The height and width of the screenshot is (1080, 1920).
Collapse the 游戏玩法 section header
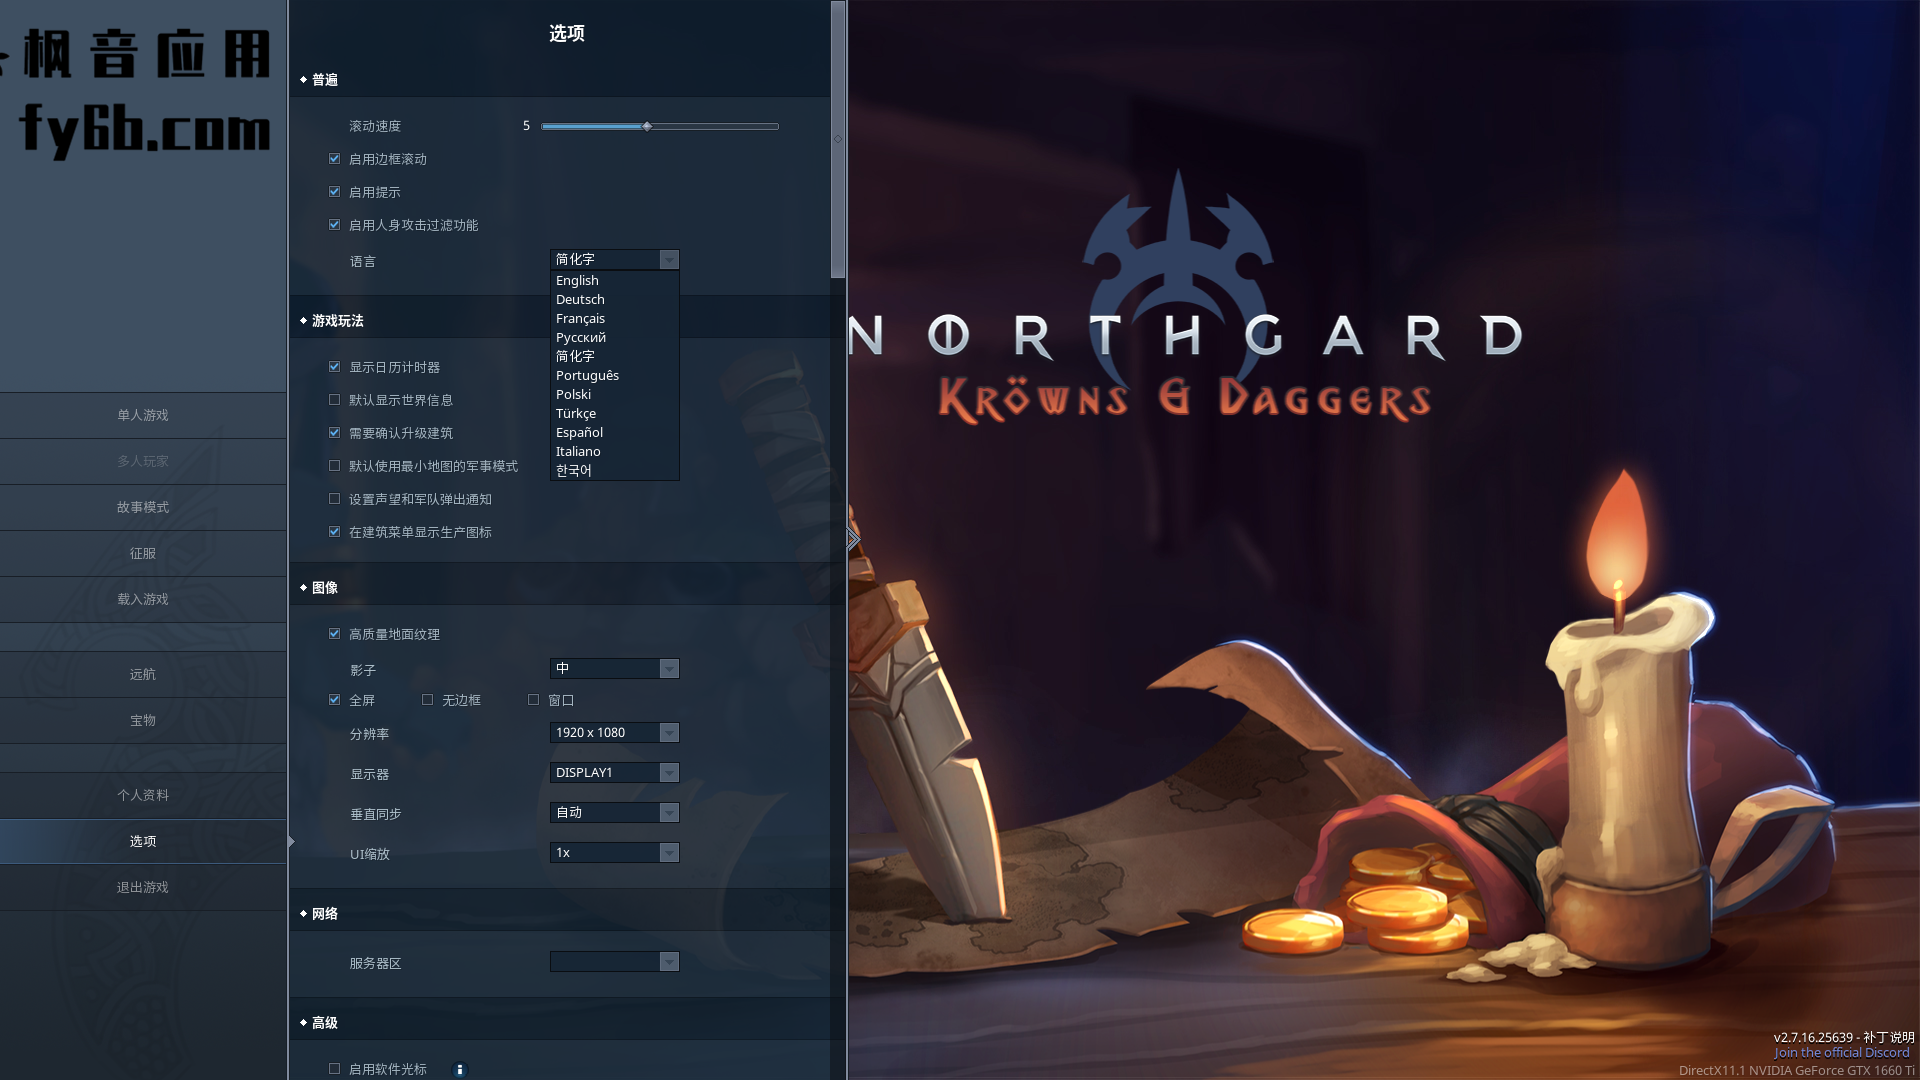coord(332,321)
